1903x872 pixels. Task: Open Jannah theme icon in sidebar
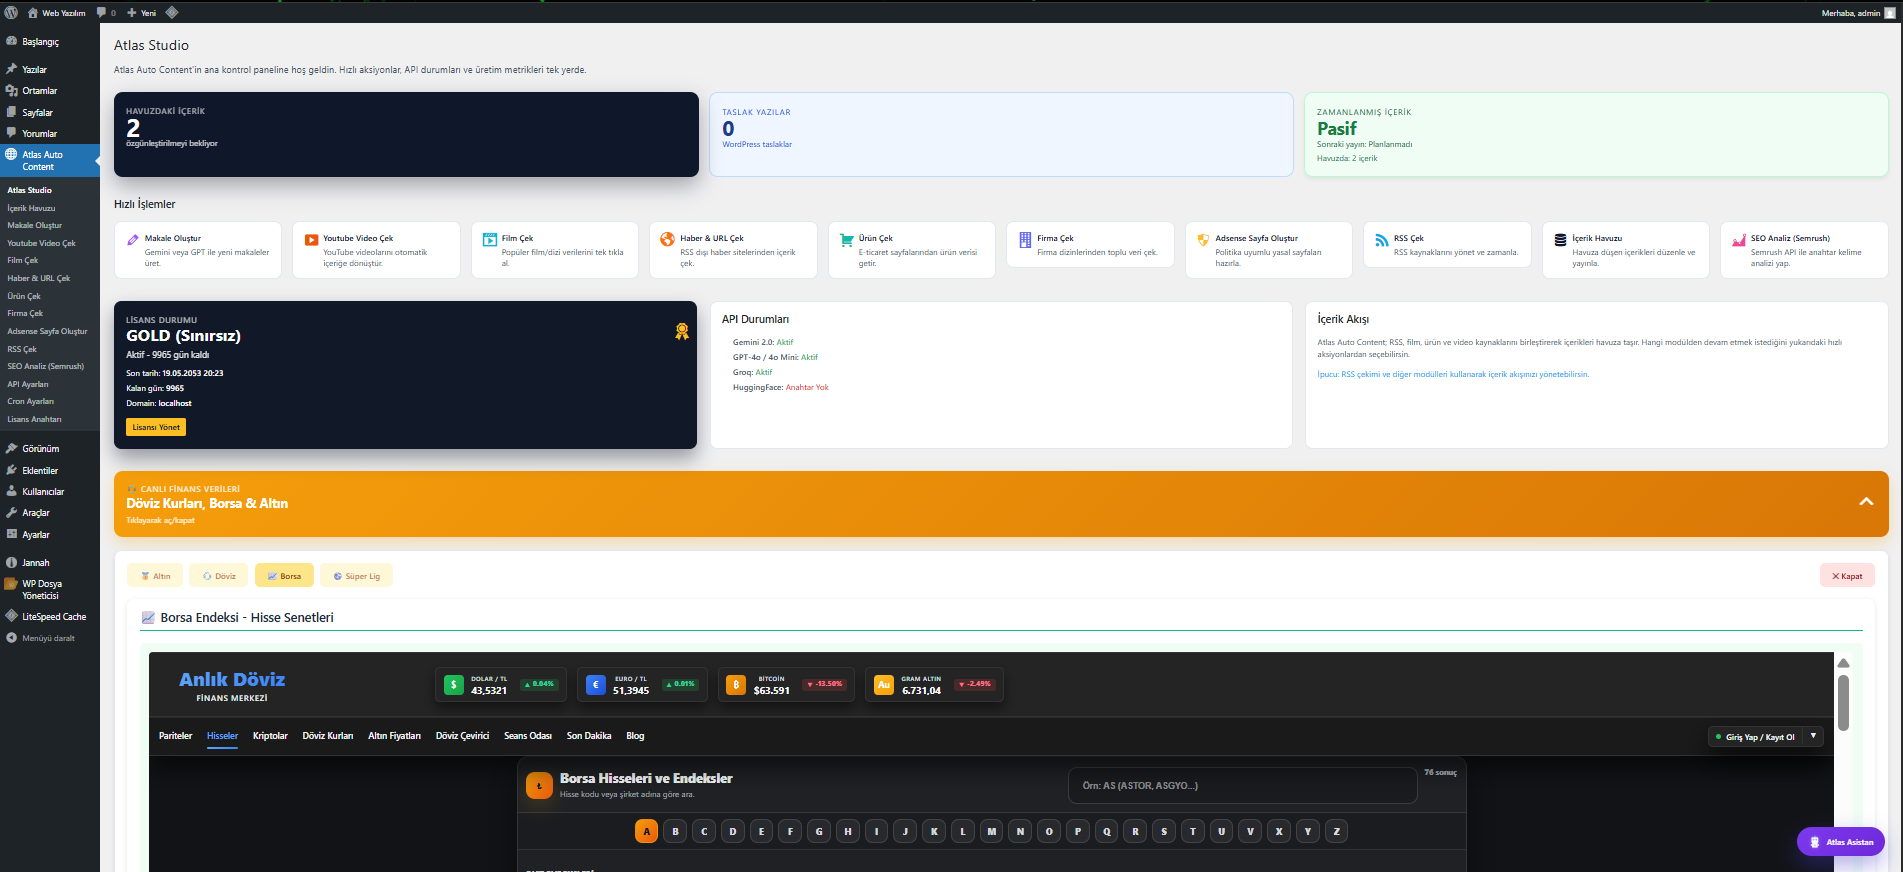12,563
